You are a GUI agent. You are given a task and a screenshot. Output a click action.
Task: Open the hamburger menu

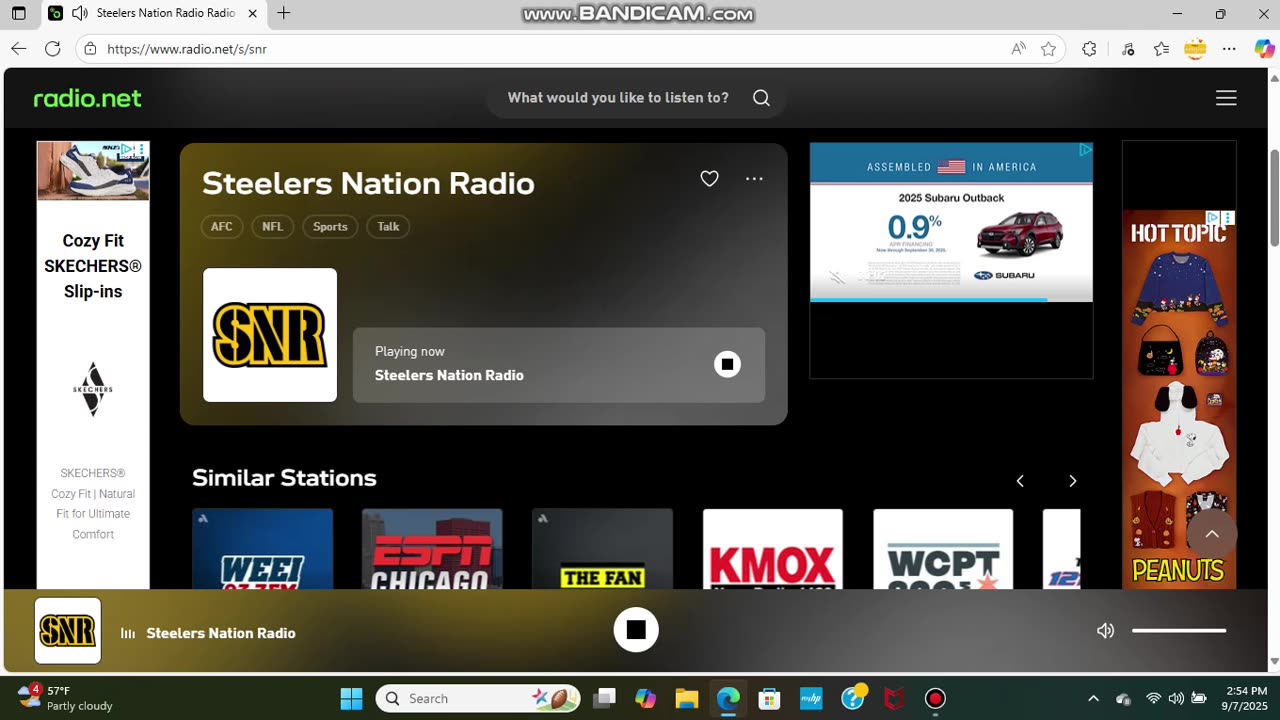click(1226, 98)
